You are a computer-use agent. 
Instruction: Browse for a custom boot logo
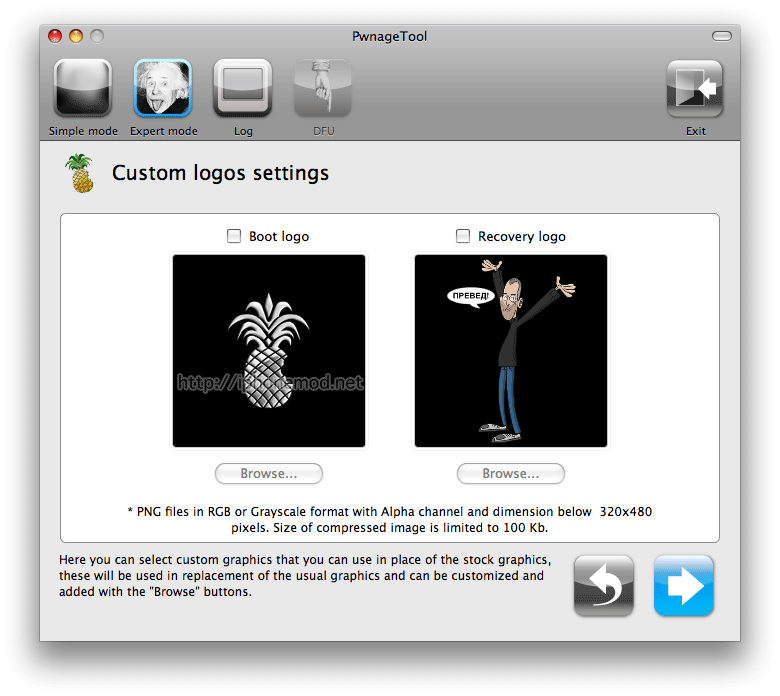(269, 473)
